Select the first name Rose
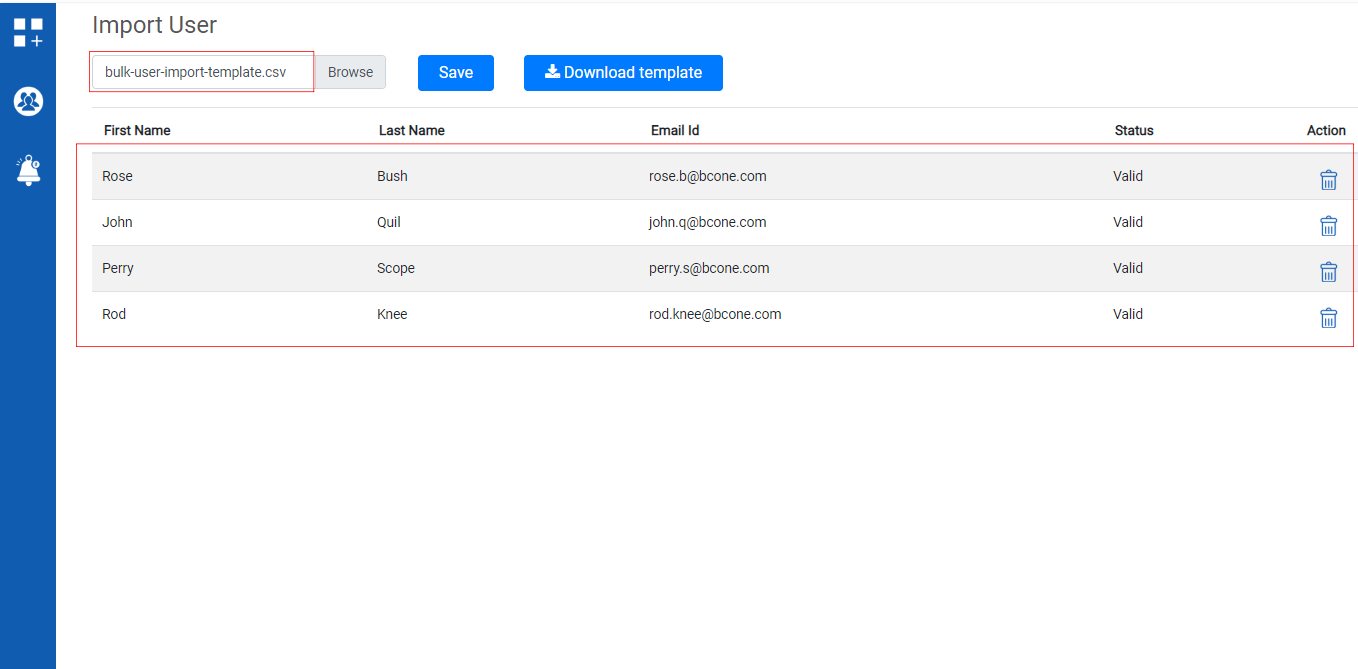 click(117, 176)
